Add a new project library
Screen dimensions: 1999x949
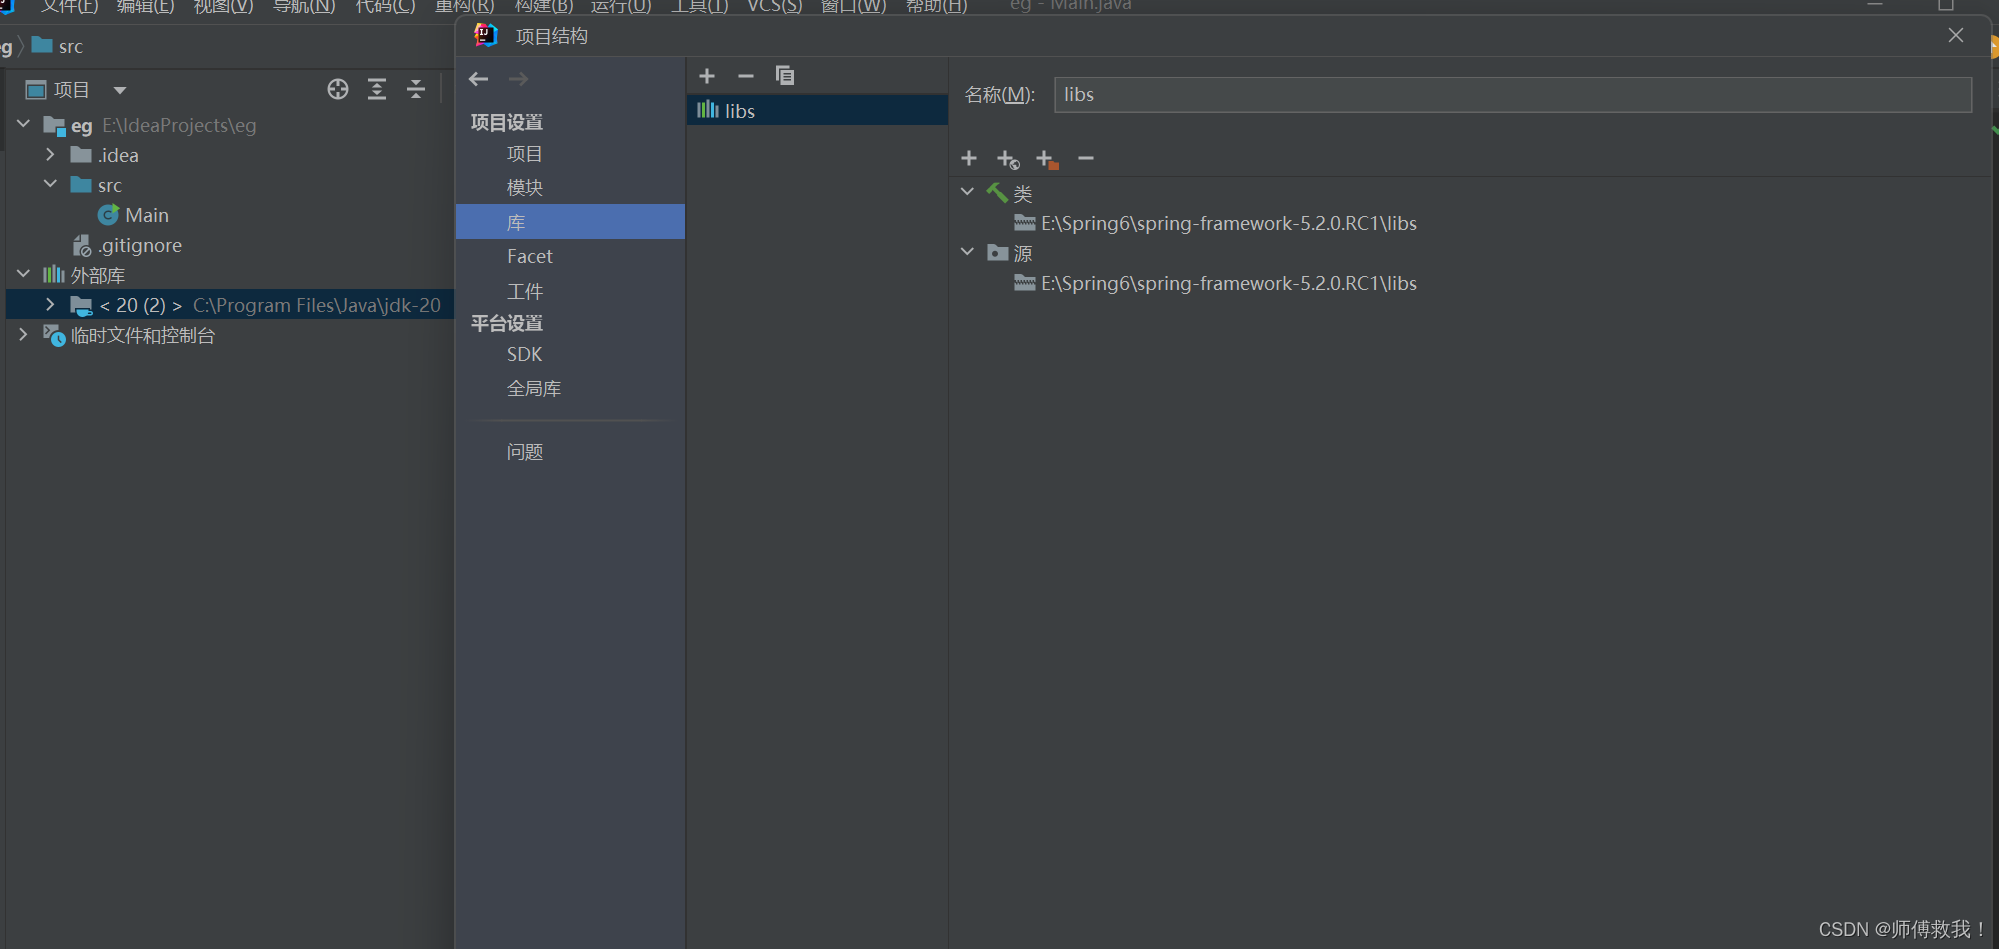[707, 76]
